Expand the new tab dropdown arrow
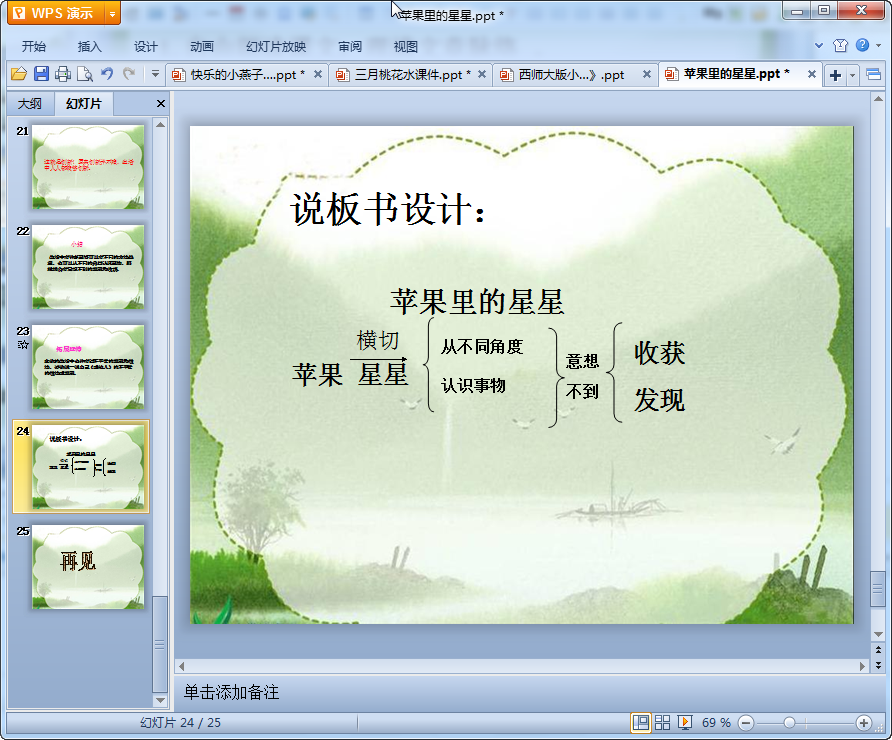 point(852,75)
